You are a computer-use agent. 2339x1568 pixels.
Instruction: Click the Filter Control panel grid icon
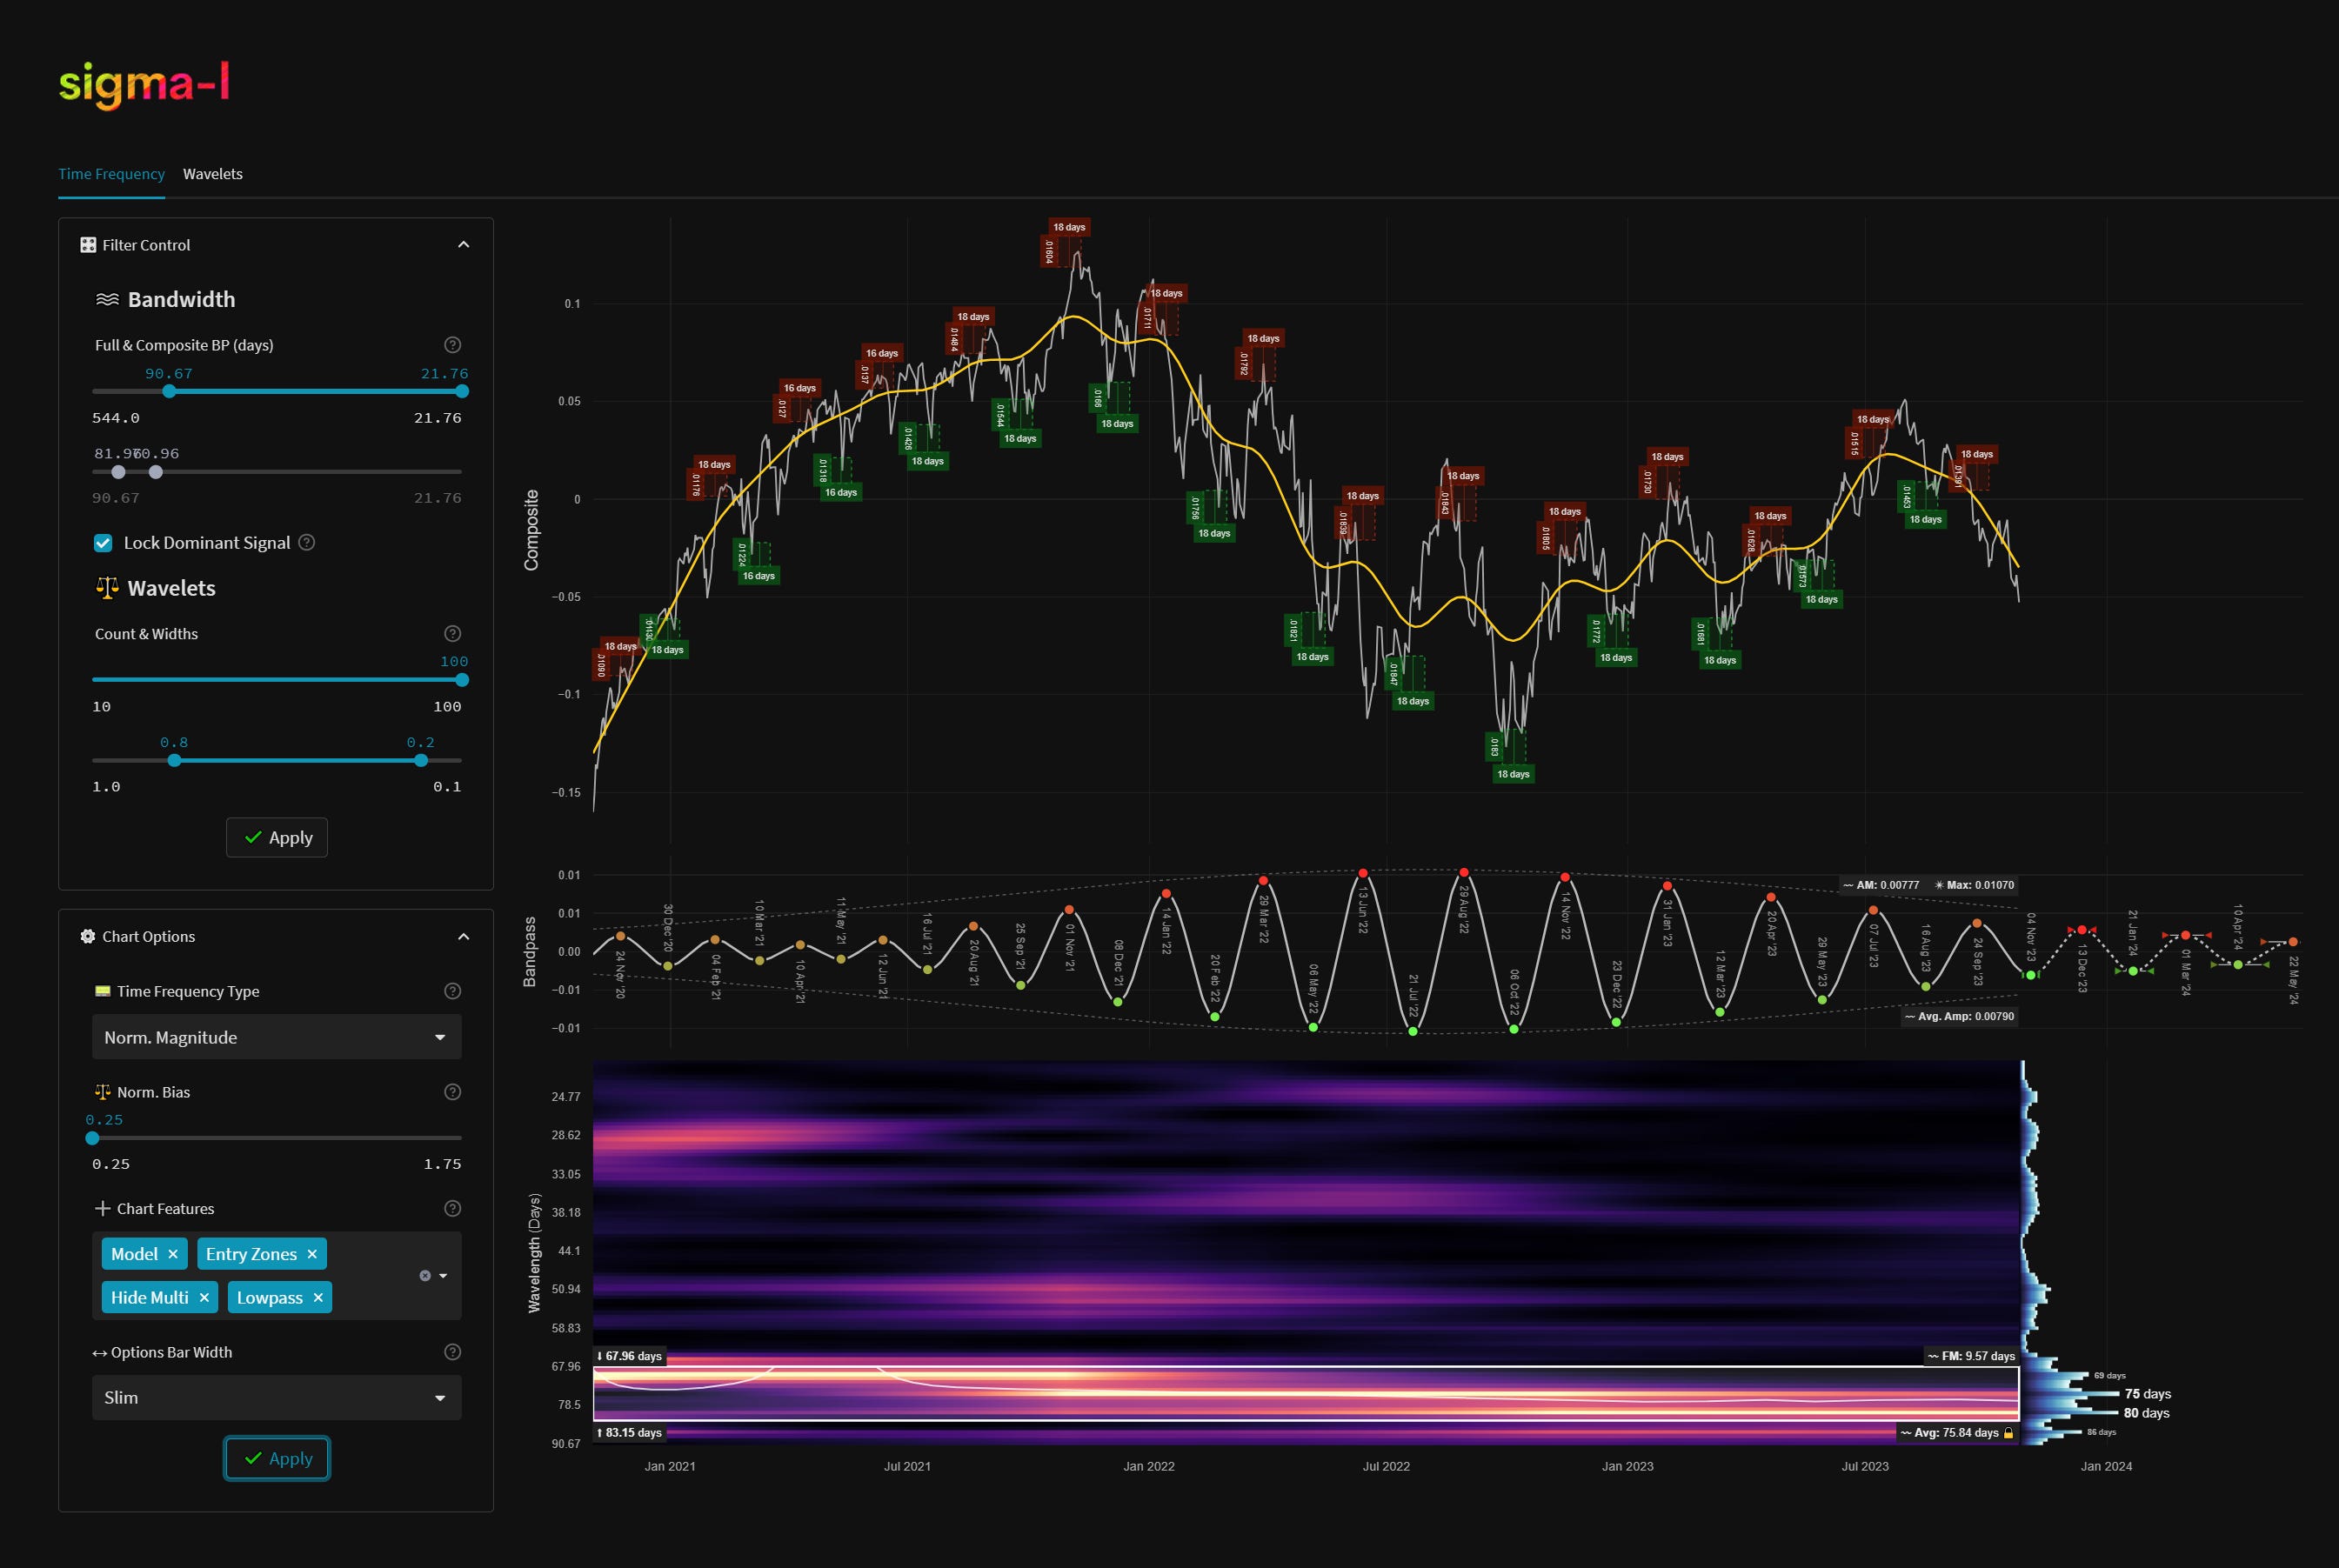tap(88, 244)
